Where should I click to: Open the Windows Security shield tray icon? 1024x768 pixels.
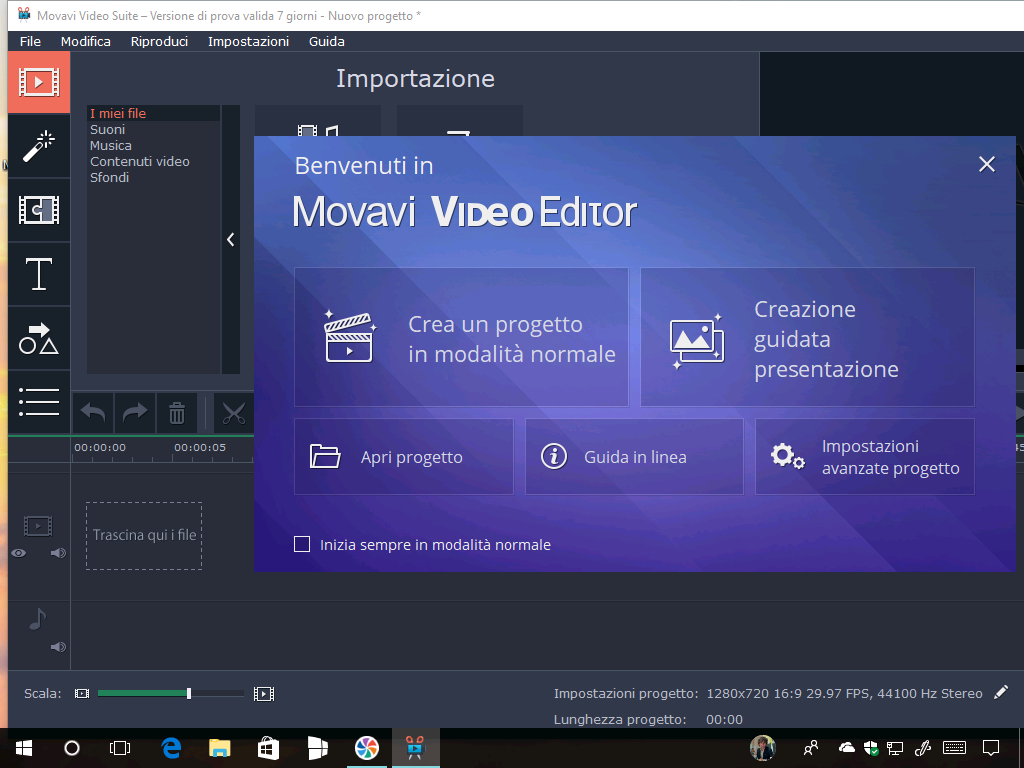[871, 748]
